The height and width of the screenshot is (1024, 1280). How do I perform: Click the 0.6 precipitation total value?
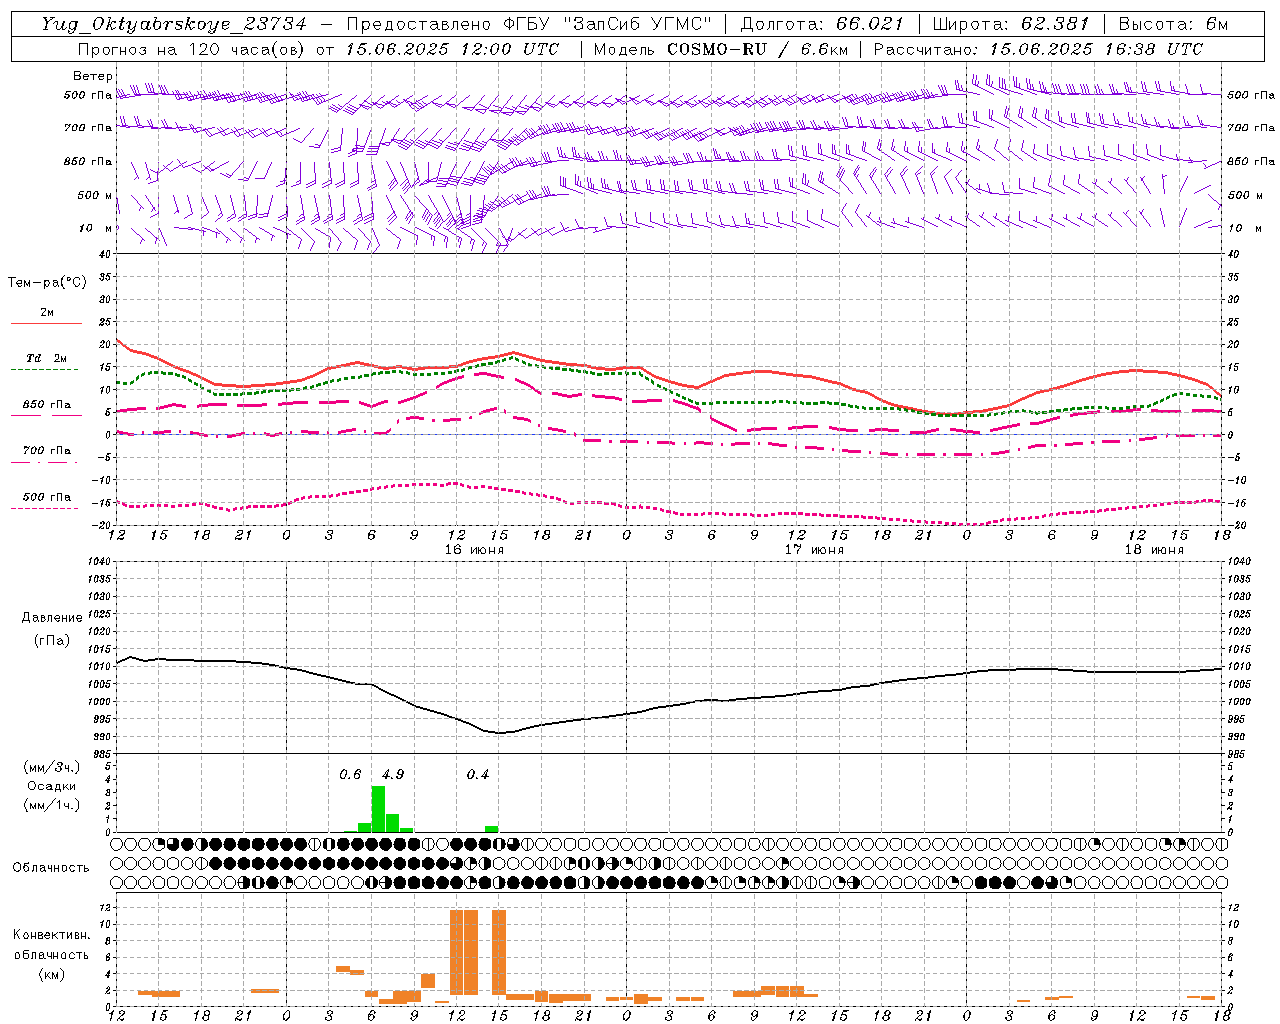coord(350,774)
